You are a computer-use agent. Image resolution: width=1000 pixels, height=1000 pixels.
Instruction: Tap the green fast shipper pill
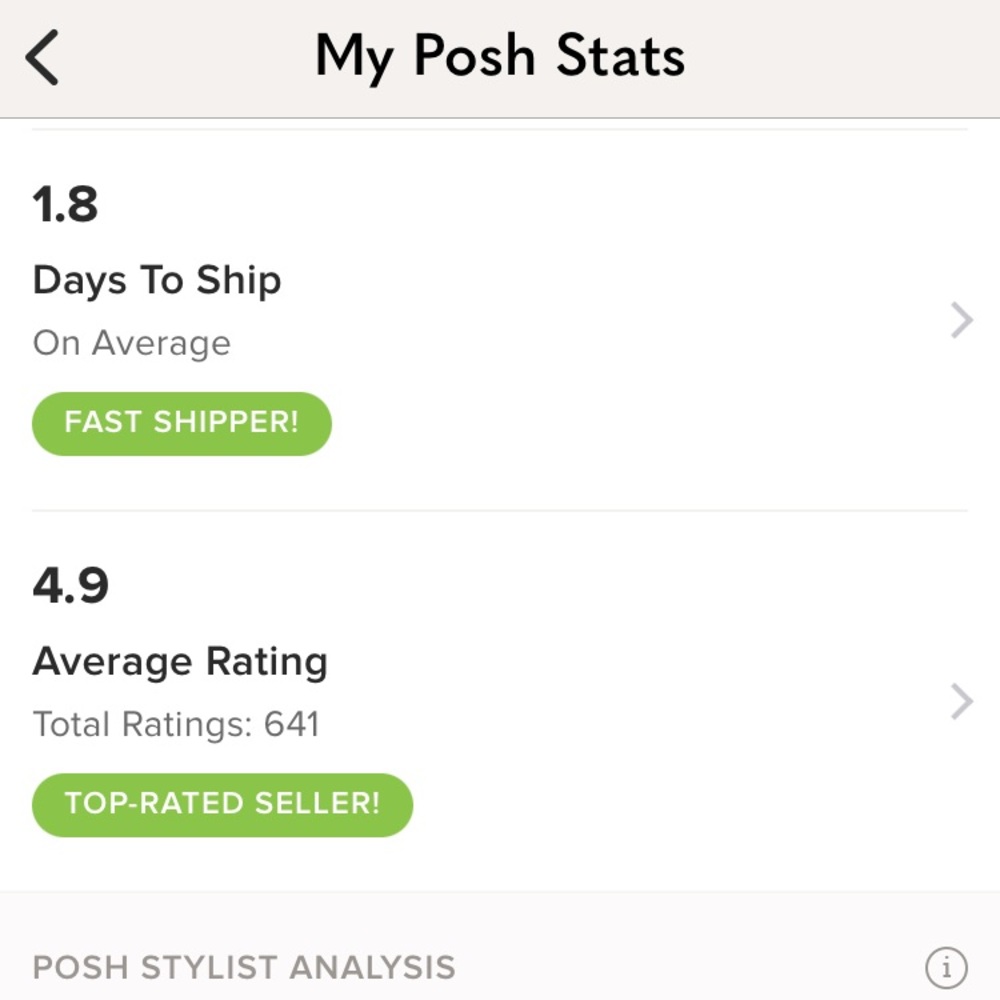coord(181,423)
